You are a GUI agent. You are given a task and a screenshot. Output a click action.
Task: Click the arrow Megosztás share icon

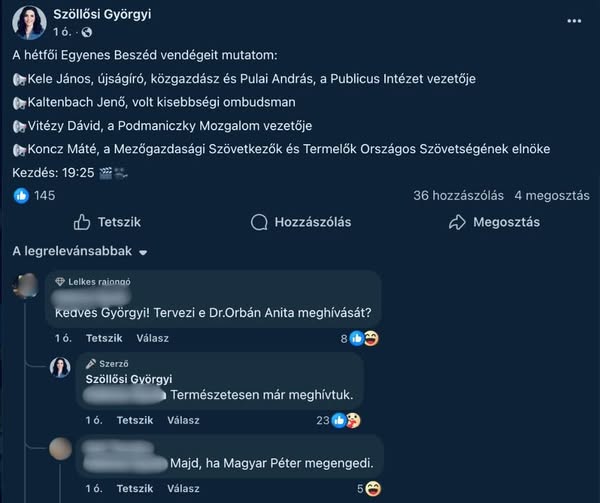[x=457, y=222]
